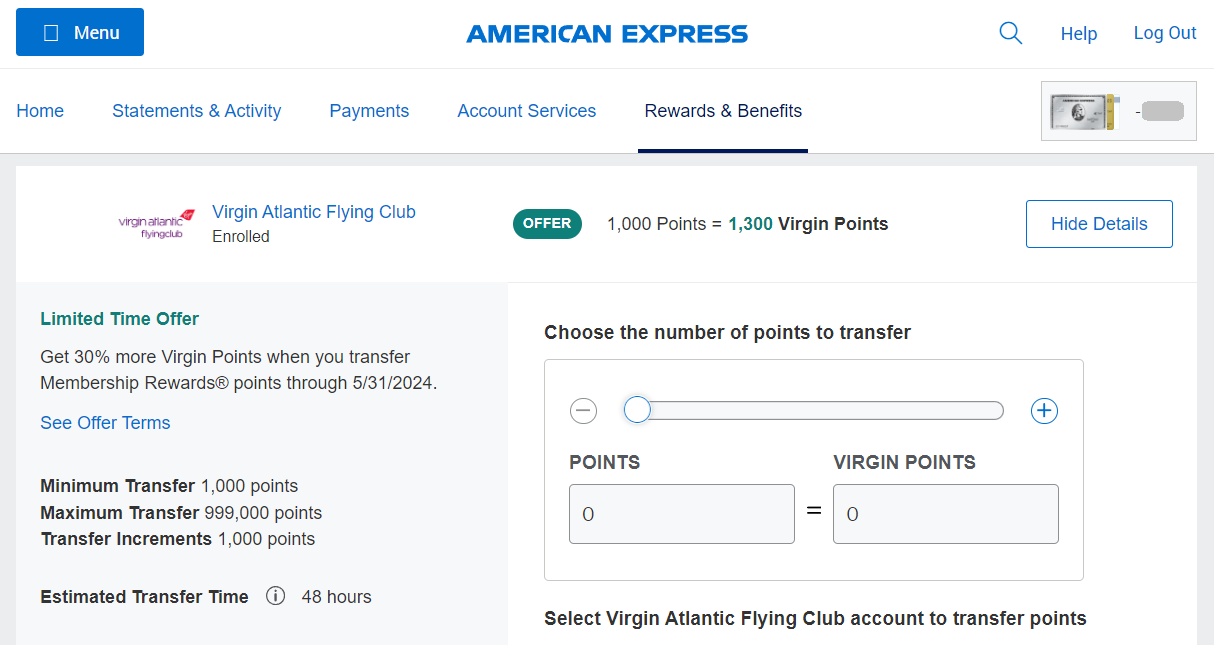1214x645 pixels.
Task: Go to Statements & Activity tab
Action: click(x=197, y=111)
